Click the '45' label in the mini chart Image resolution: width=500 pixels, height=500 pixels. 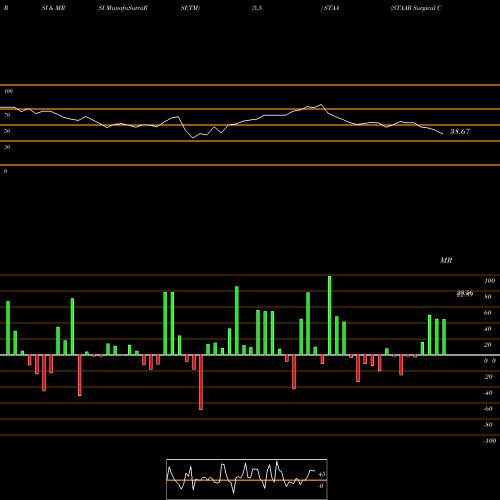pyautogui.click(x=322, y=474)
